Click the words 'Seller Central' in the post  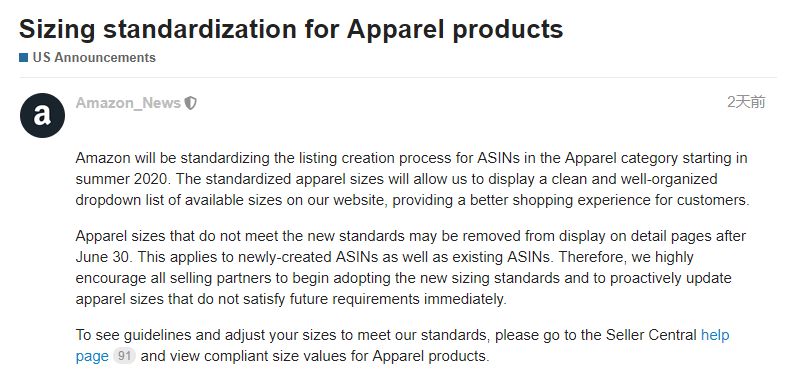point(651,334)
